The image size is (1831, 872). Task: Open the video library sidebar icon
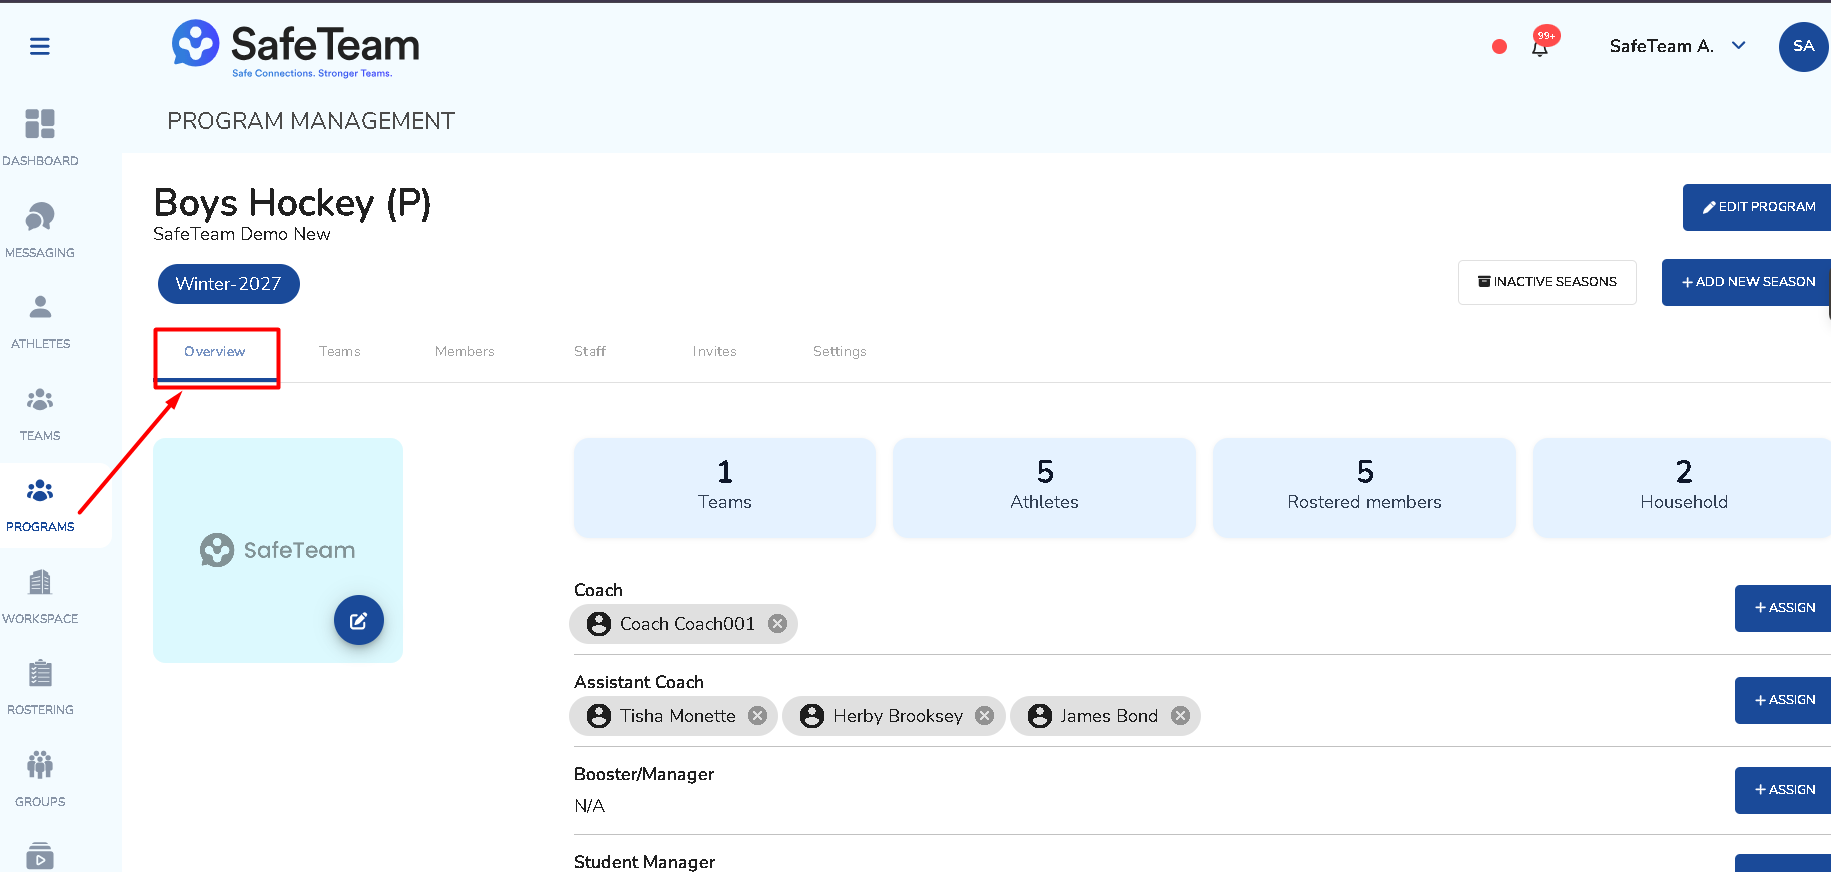40,857
